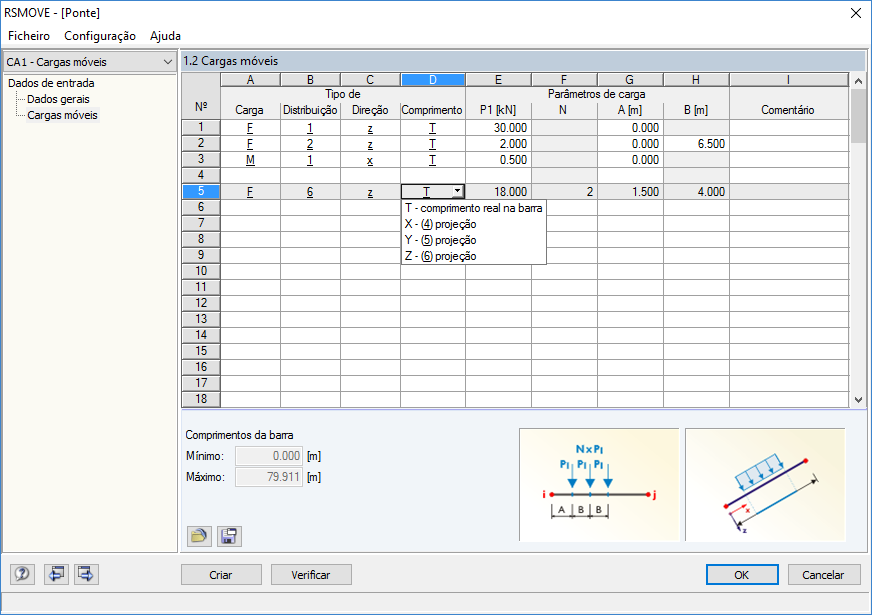This screenshot has width=872, height=615.
Task: Click the Criar button
Action: click(221, 574)
